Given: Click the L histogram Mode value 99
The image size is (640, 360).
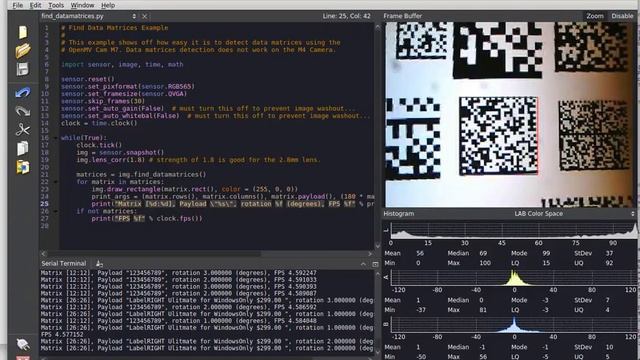Looking at the screenshot, I should [x=546, y=253].
